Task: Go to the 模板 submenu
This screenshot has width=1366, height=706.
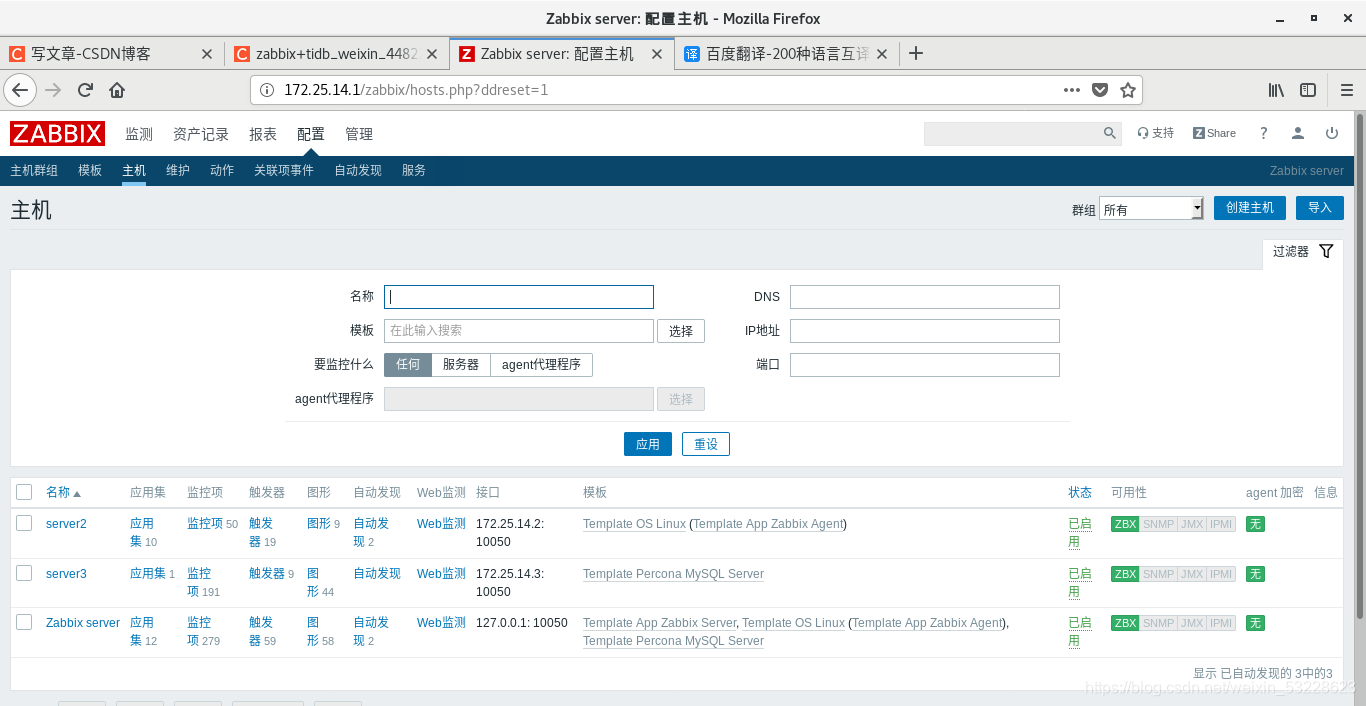Action: click(90, 171)
